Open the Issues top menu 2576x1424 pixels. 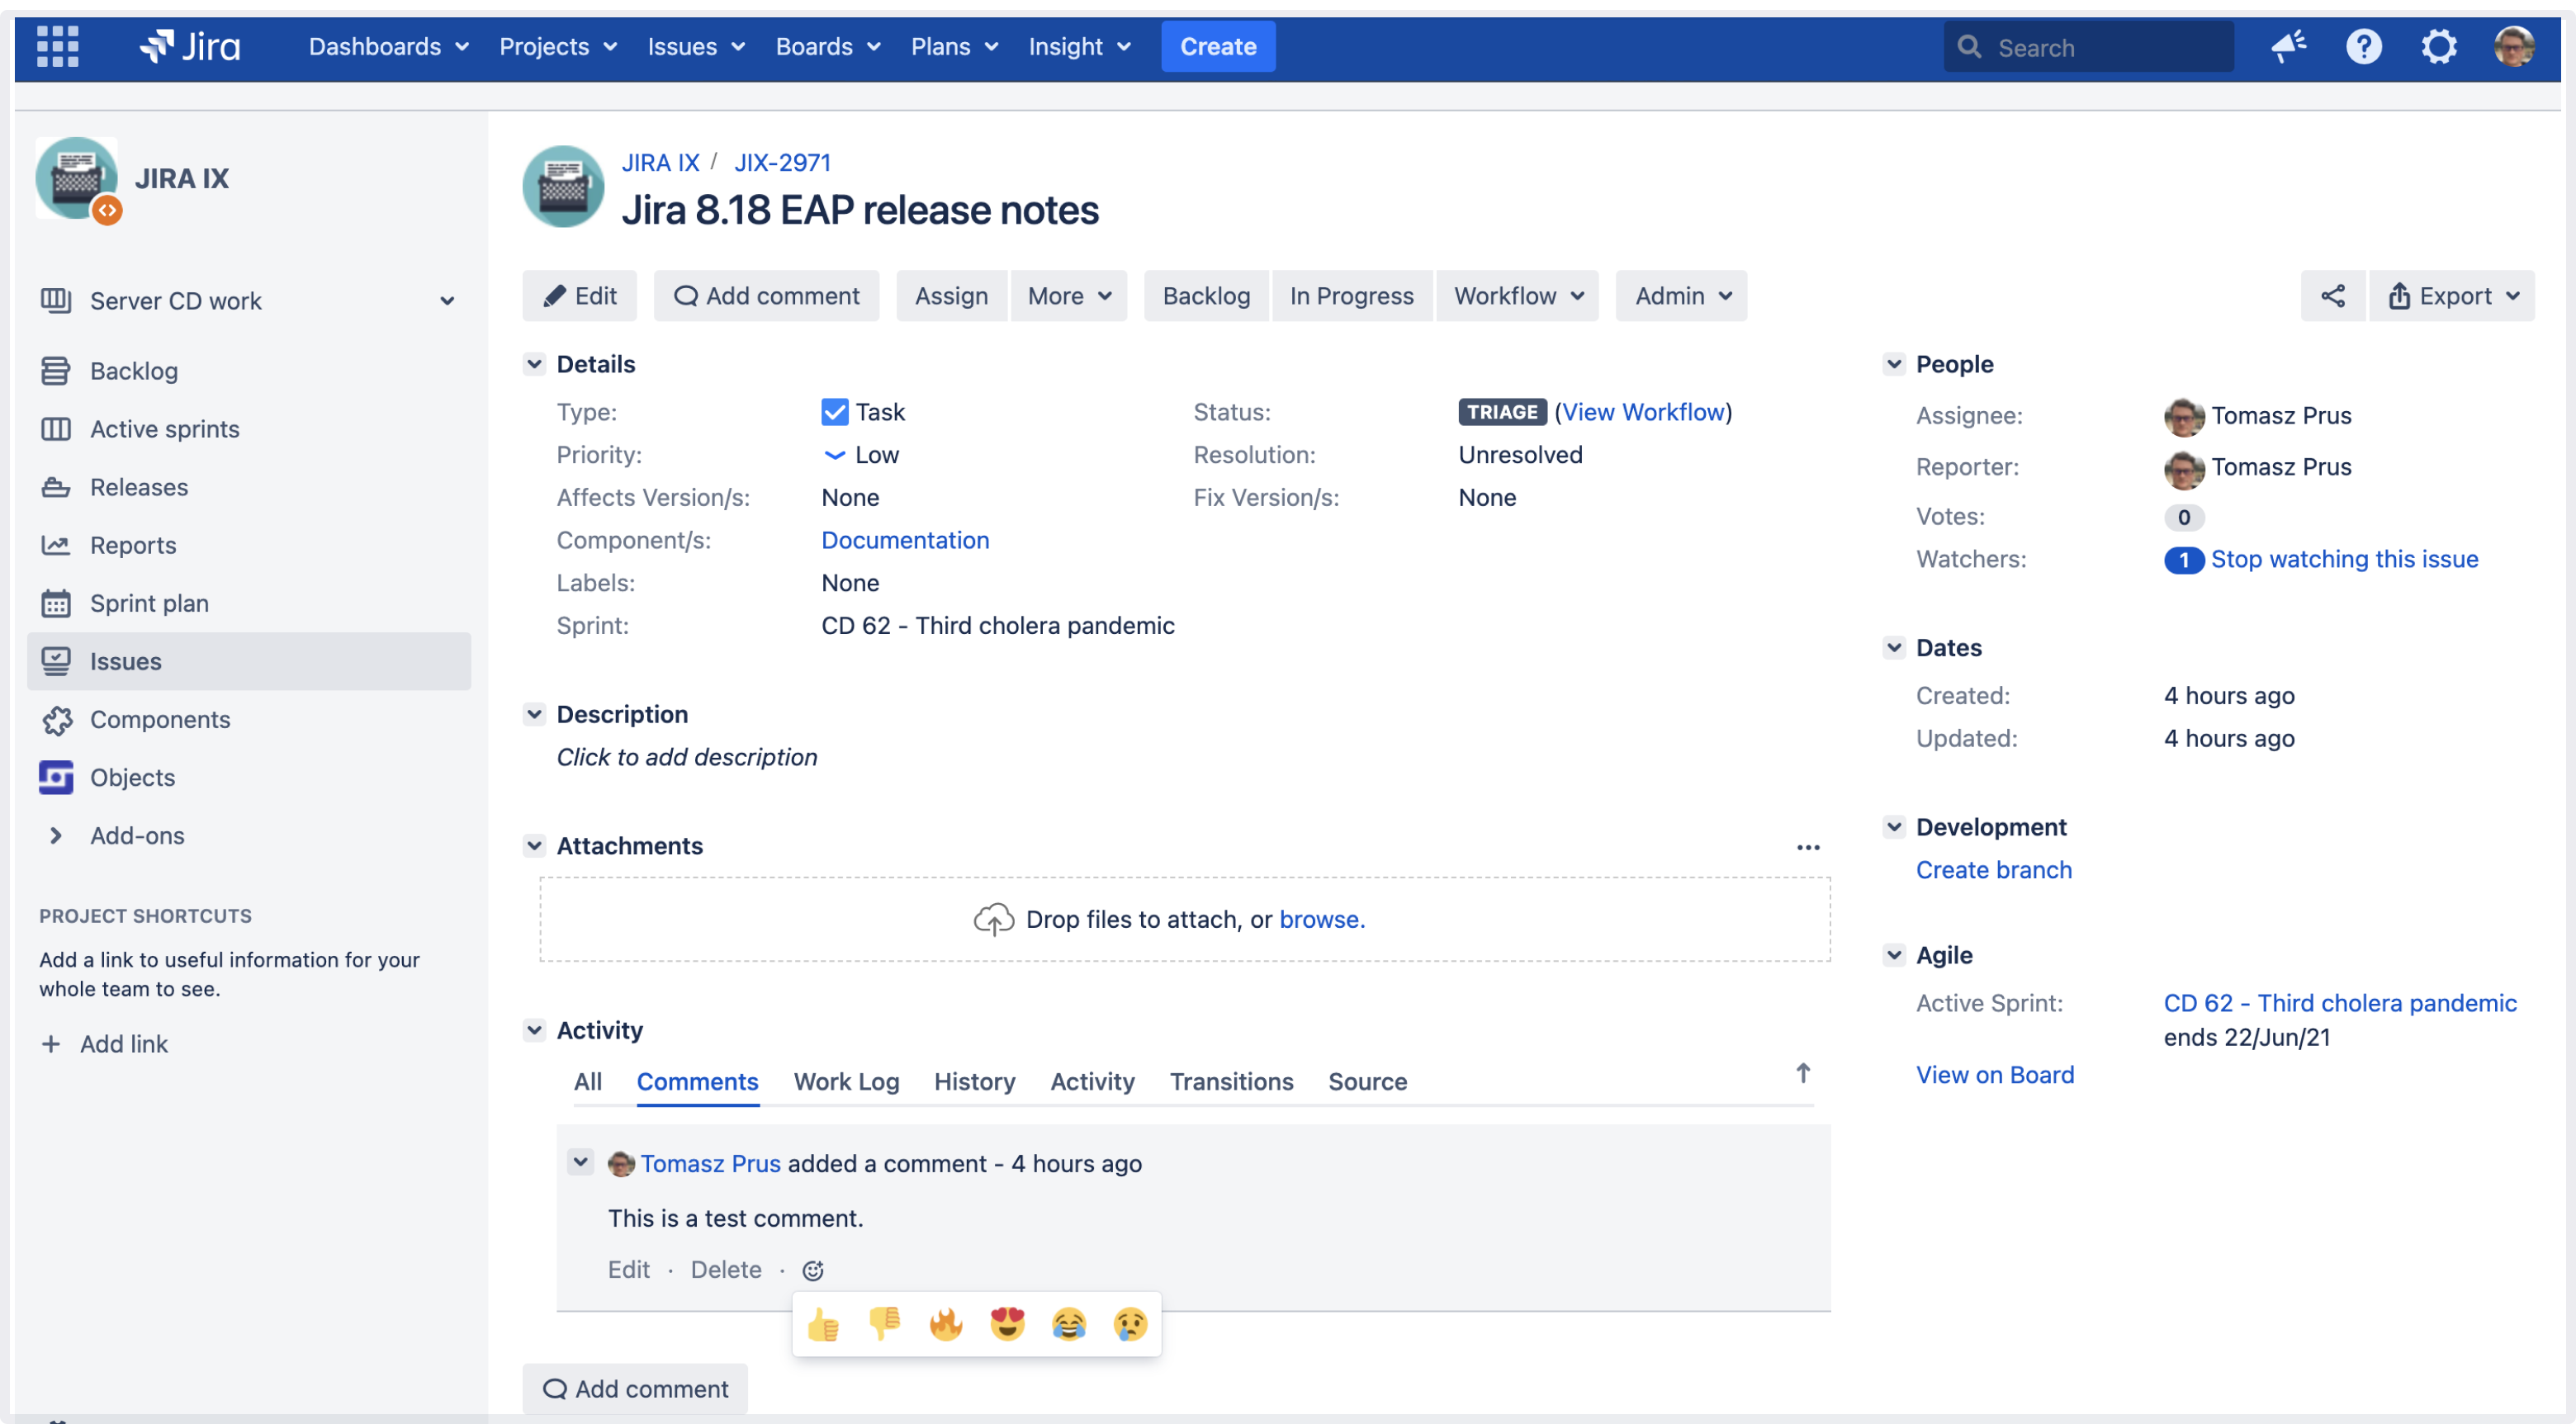(696, 46)
